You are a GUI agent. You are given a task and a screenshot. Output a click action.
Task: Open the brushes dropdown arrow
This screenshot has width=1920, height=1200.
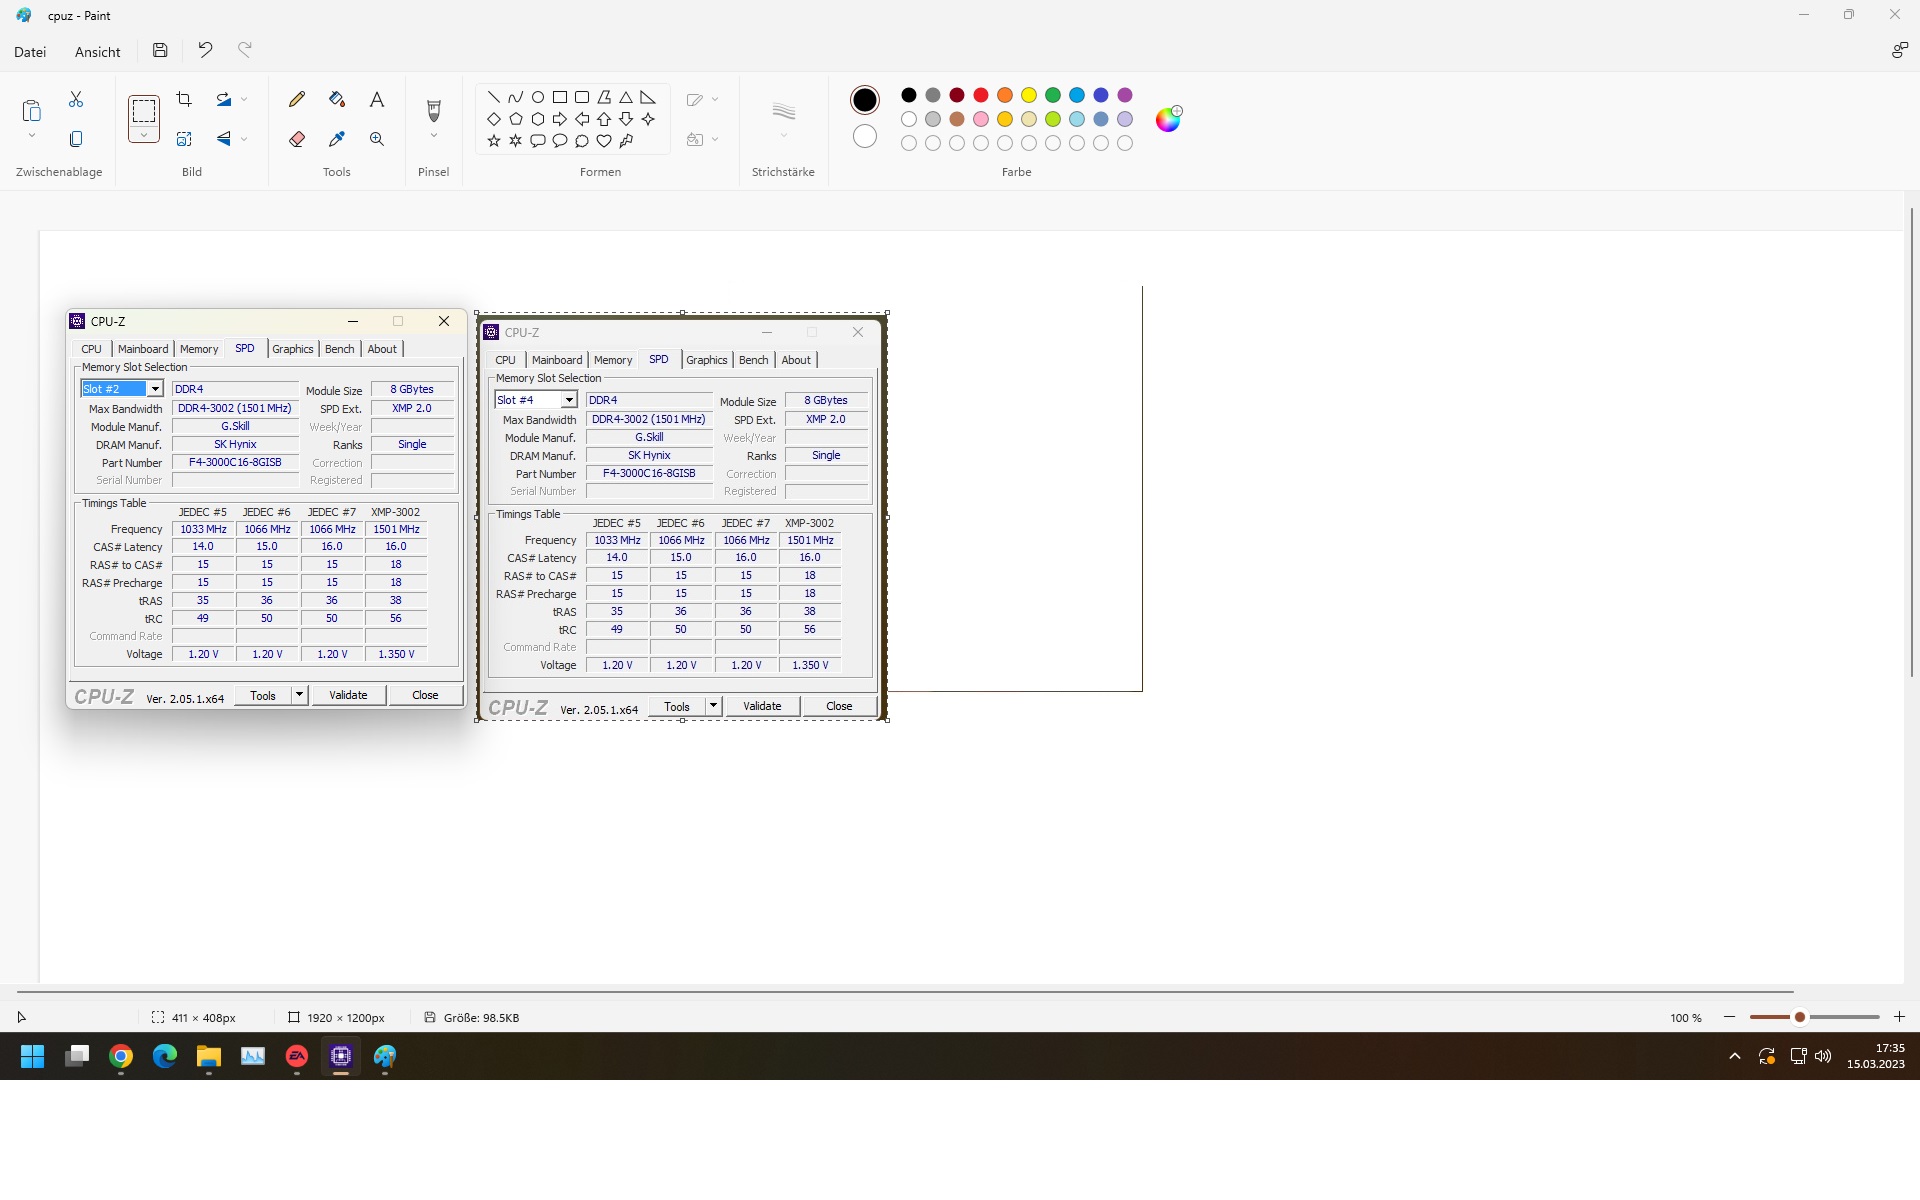coord(434,136)
